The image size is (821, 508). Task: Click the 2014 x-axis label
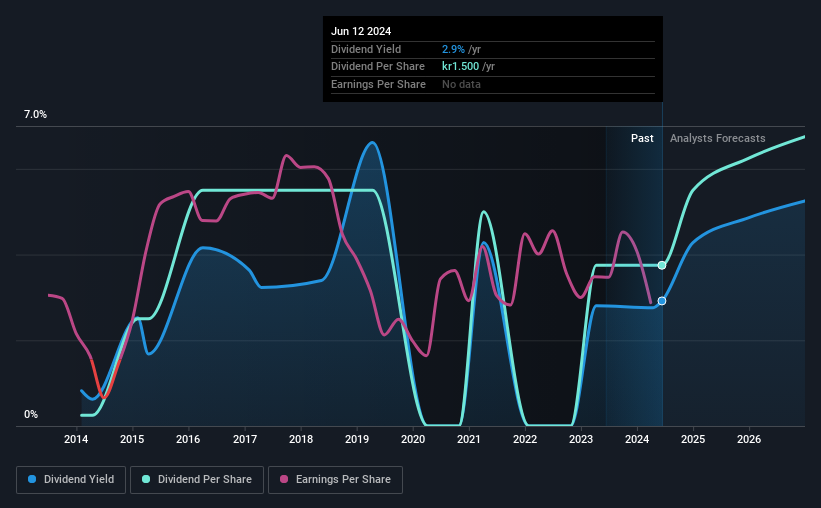tap(76, 439)
